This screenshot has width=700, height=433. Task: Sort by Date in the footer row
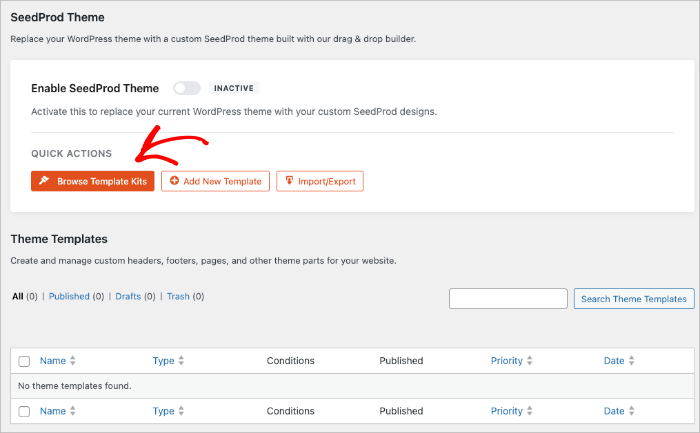click(x=614, y=411)
